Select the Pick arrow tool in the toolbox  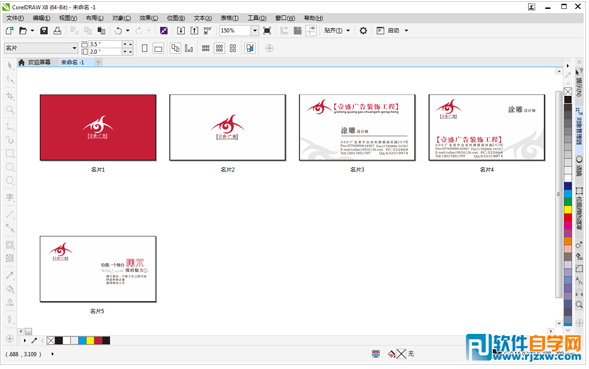point(10,66)
